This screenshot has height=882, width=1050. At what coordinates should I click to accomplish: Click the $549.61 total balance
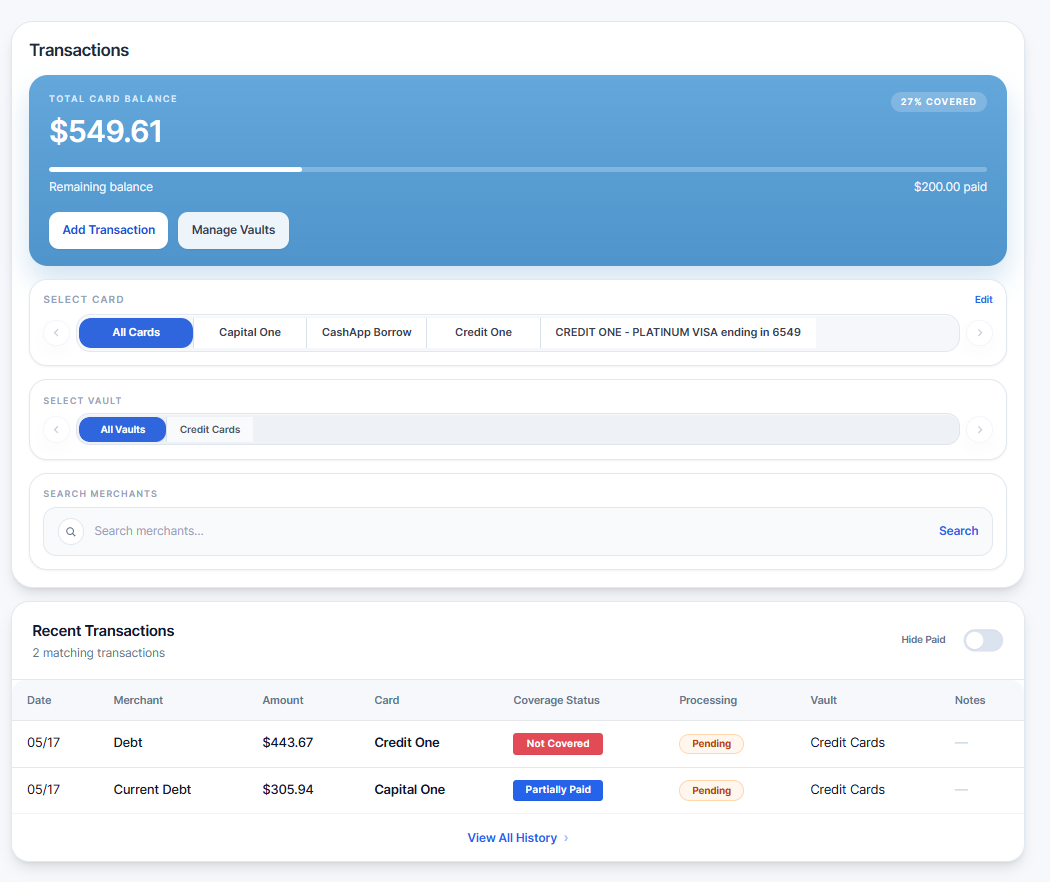coord(106,131)
